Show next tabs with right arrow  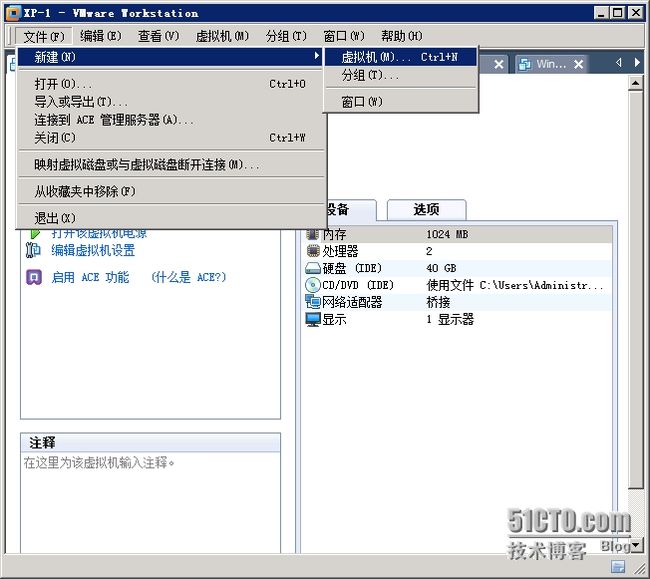pos(637,63)
